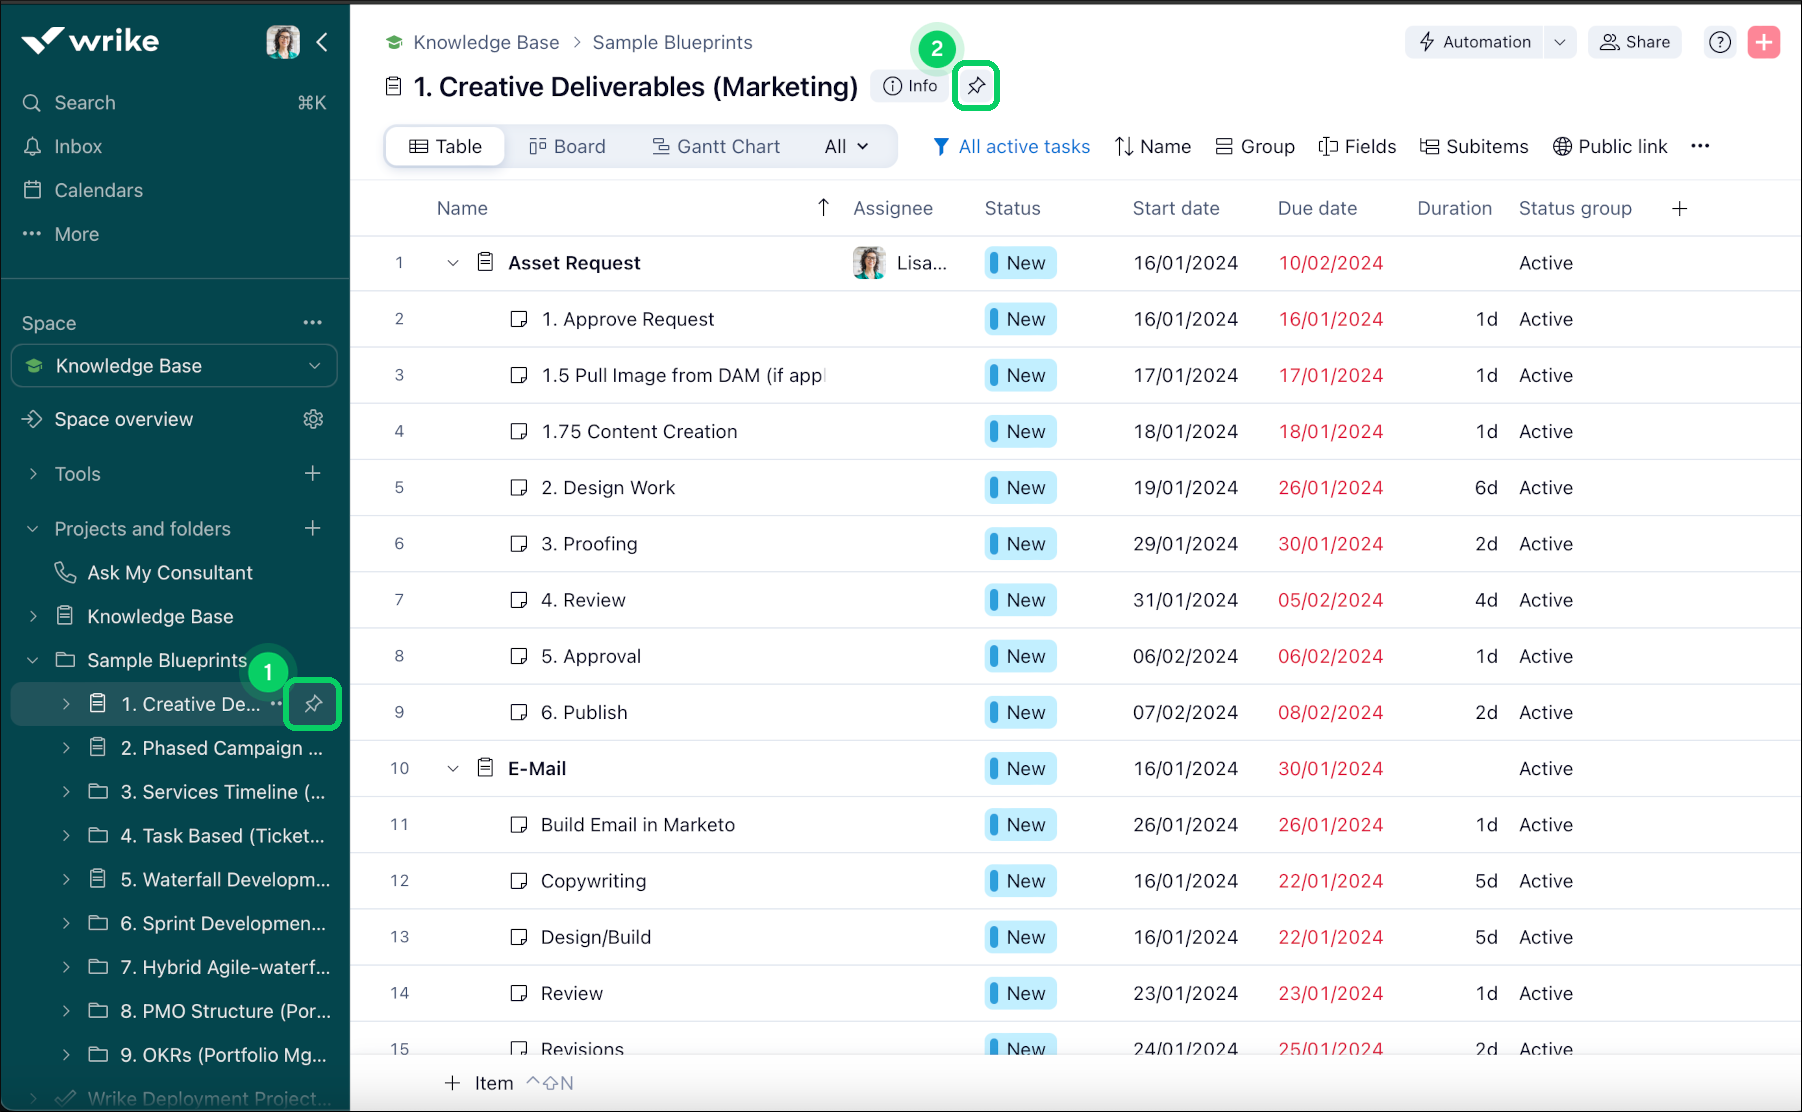This screenshot has height=1112, width=1802.
Task: Toggle checkbox for 1. Approve Request task
Action: 519,319
